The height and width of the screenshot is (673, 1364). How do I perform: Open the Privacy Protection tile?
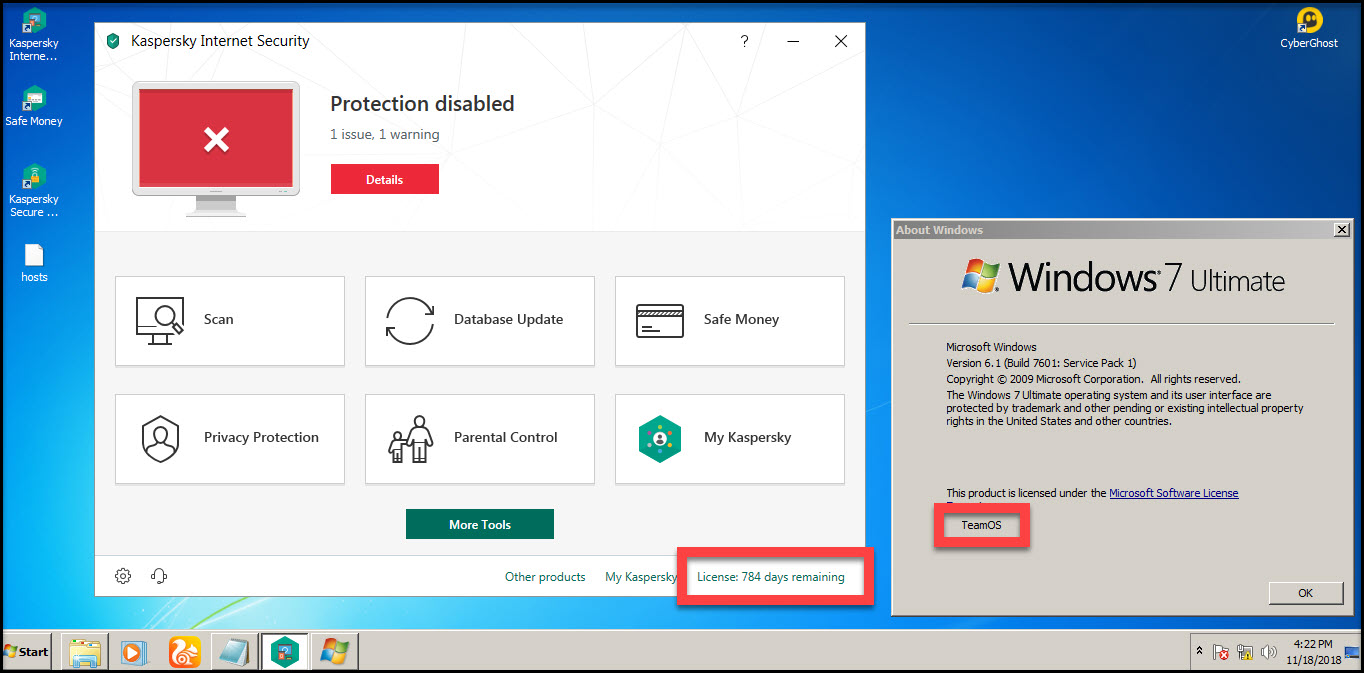tap(230, 439)
